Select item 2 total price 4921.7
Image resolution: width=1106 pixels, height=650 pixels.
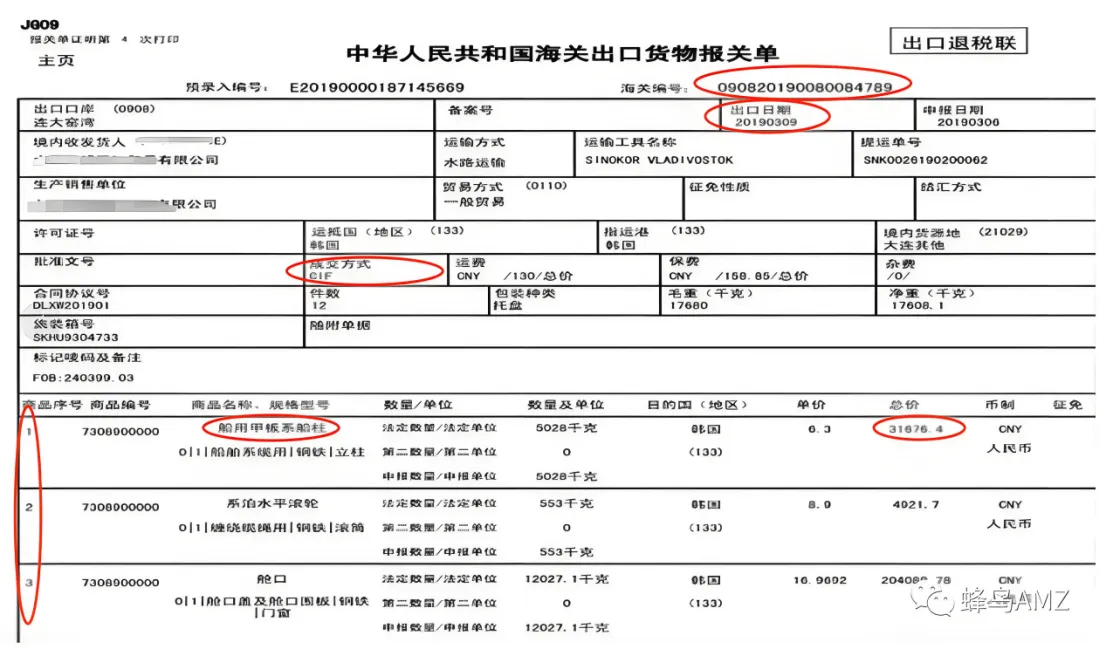coord(916,504)
